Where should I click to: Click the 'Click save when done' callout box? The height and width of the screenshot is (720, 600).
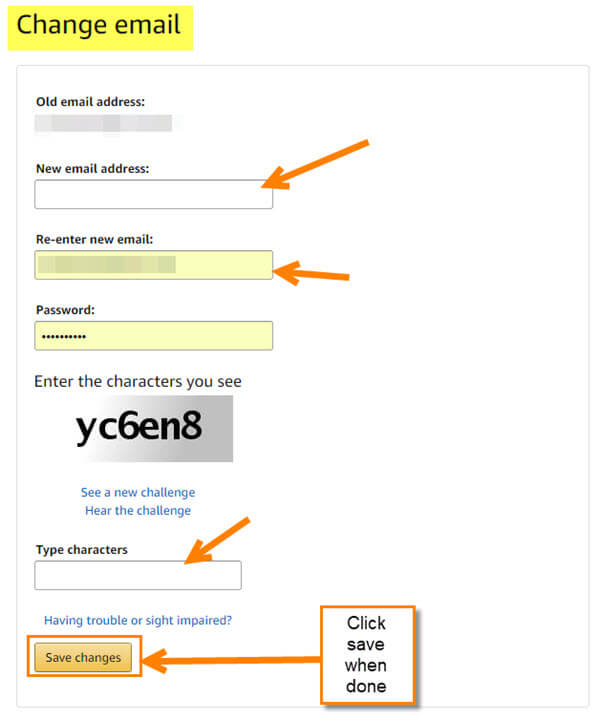point(367,655)
